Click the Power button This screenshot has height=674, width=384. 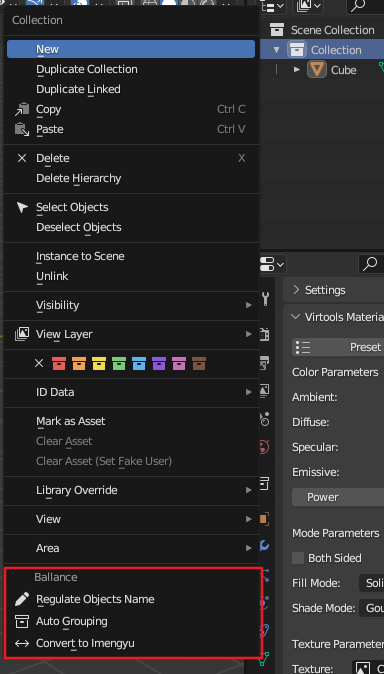click(338, 497)
